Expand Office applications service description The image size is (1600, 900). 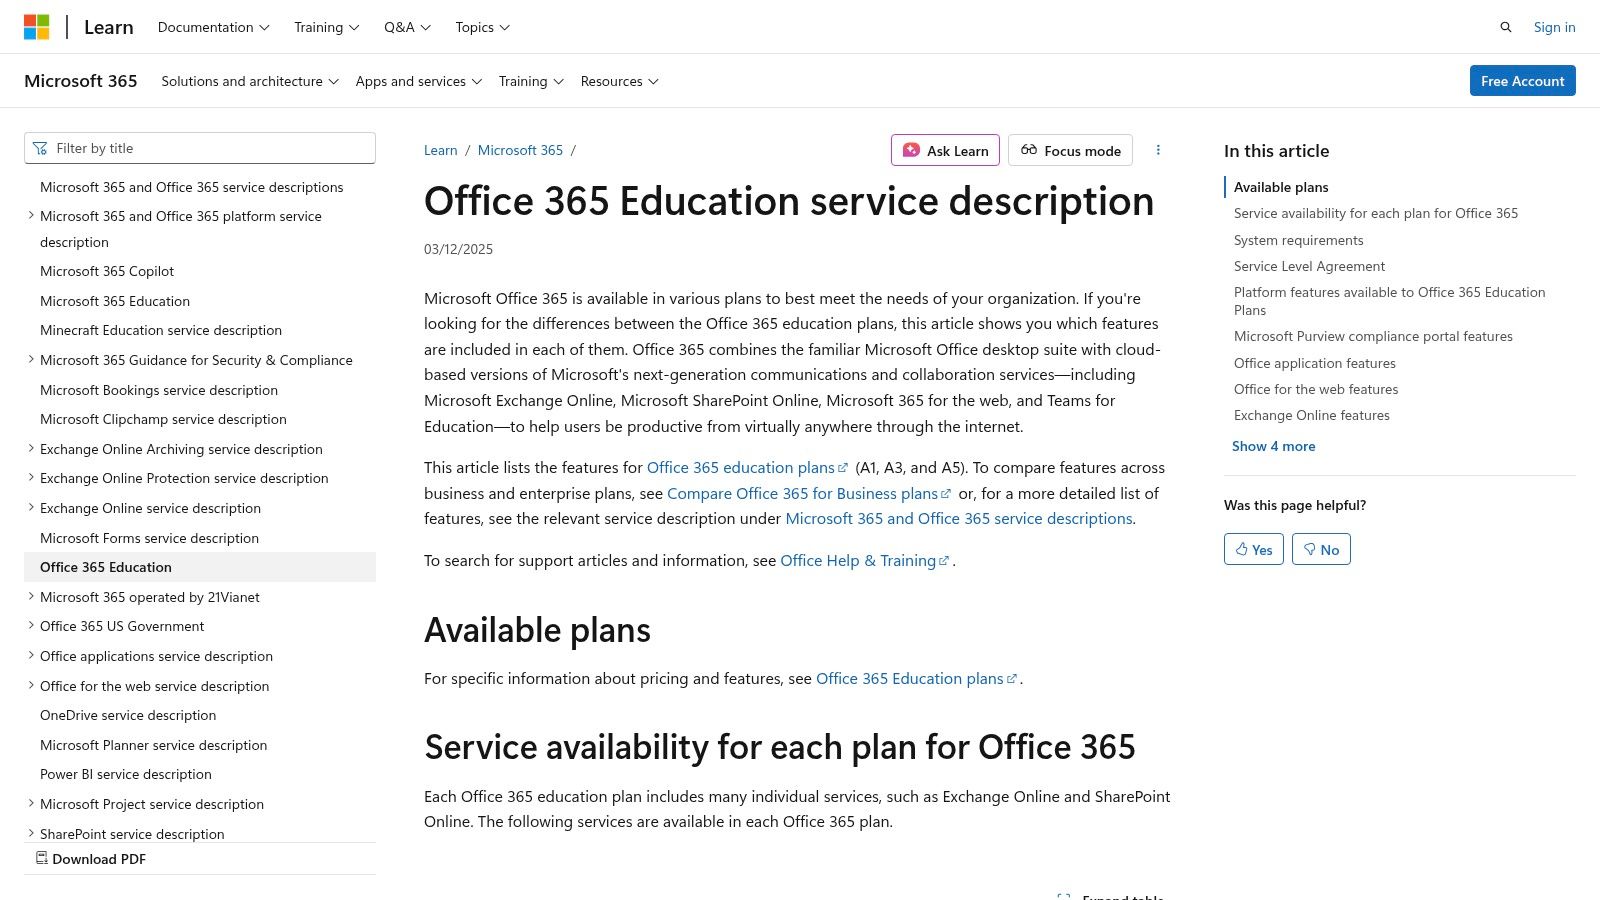coord(31,656)
